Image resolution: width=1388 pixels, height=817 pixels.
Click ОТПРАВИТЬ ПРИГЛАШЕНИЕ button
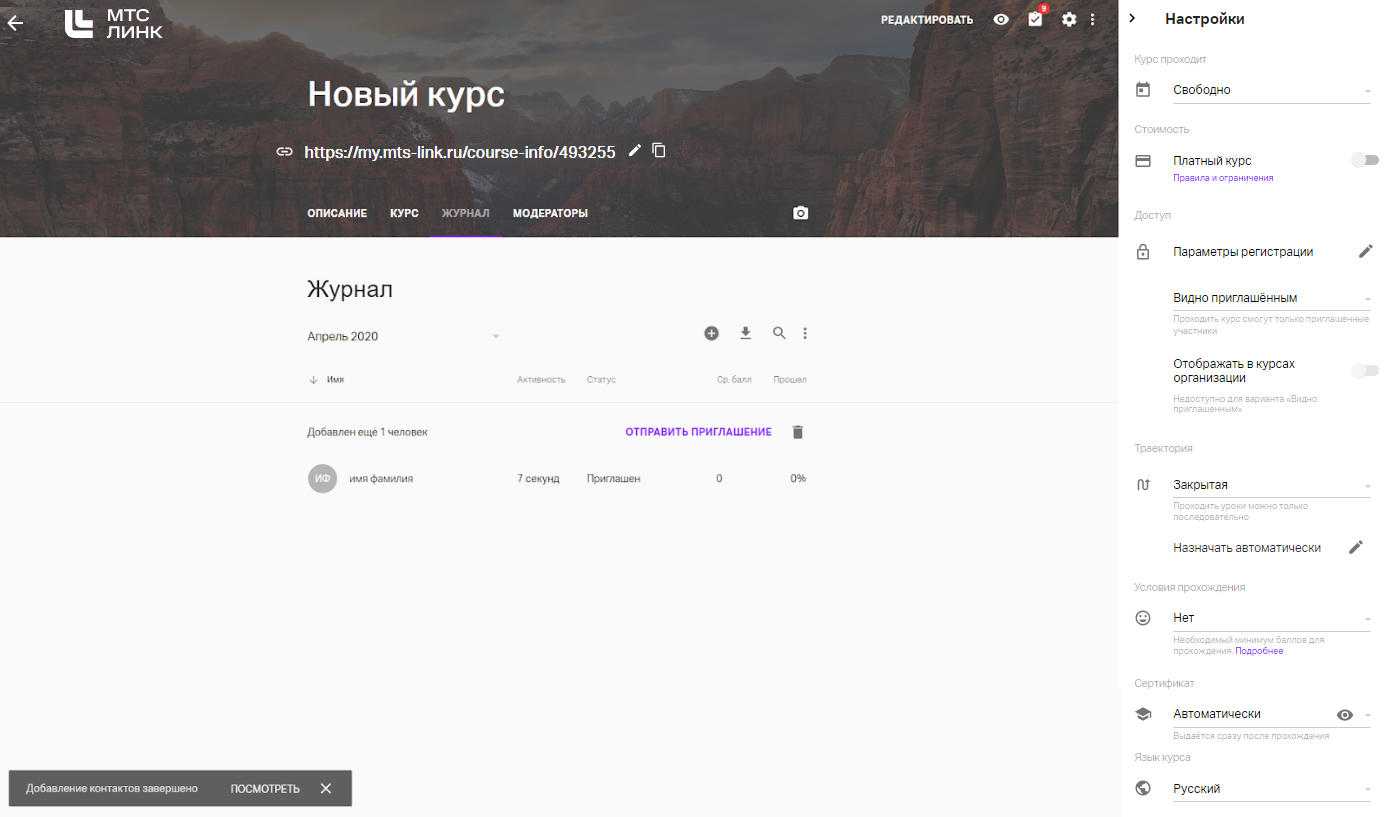click(699, 432)
